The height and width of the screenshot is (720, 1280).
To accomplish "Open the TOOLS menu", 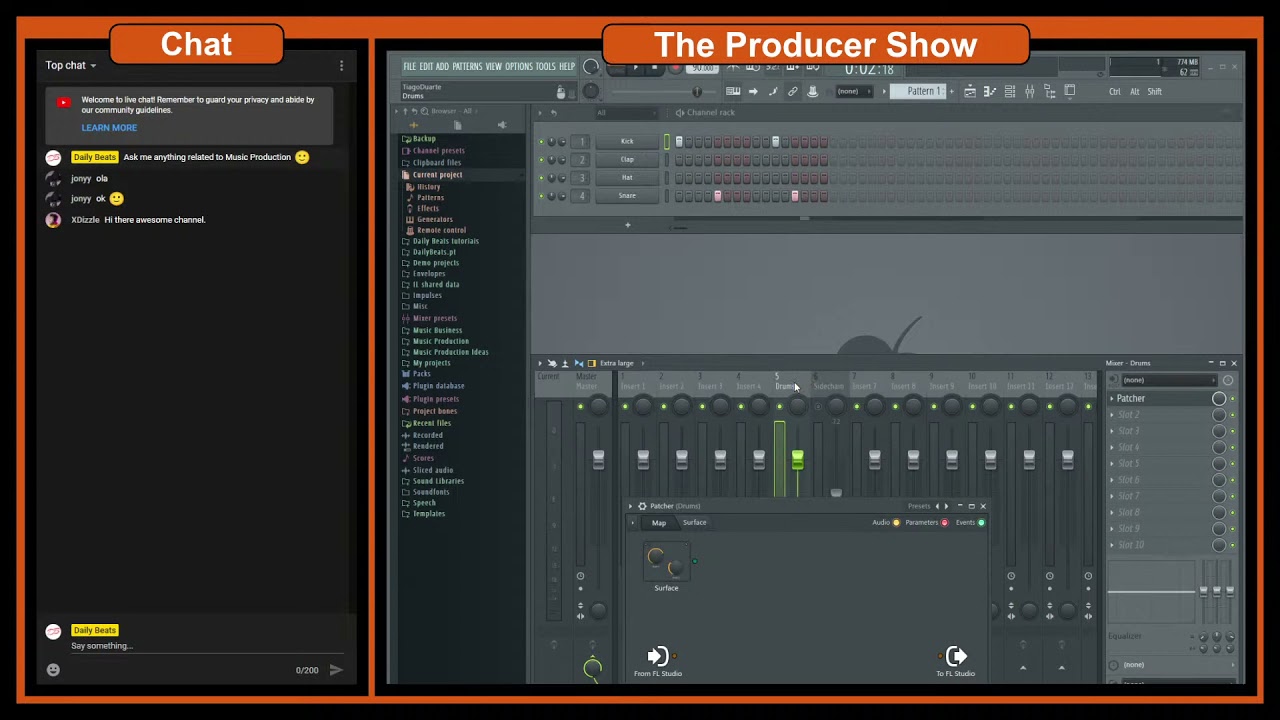I will click(545, 67).
